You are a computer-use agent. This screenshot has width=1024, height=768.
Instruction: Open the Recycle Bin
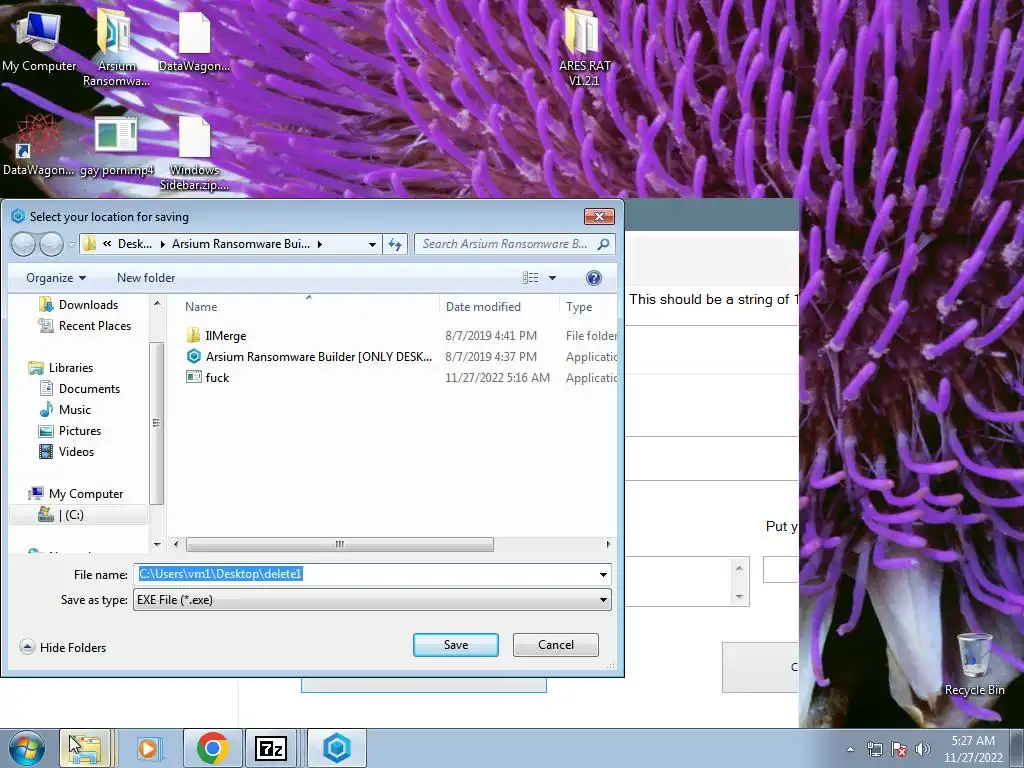click(974, 665)
